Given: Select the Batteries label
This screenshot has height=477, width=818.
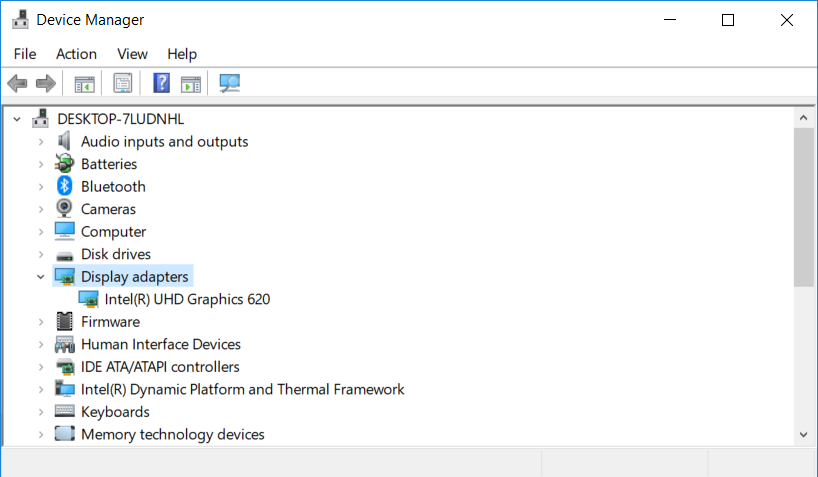Looking at the screenshot, I should pyautogui.click(x=109, y=164).
